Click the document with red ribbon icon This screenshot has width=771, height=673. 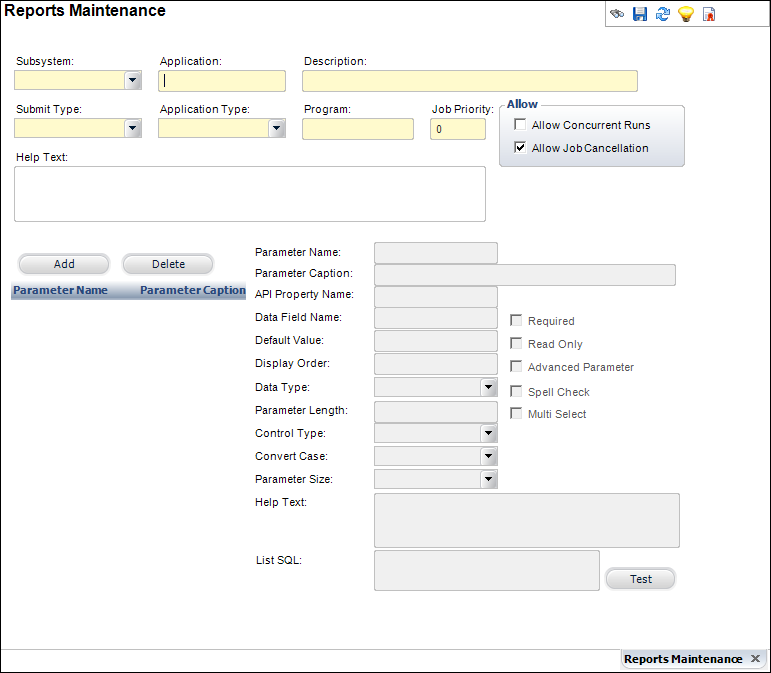click(x=709, y=14)
